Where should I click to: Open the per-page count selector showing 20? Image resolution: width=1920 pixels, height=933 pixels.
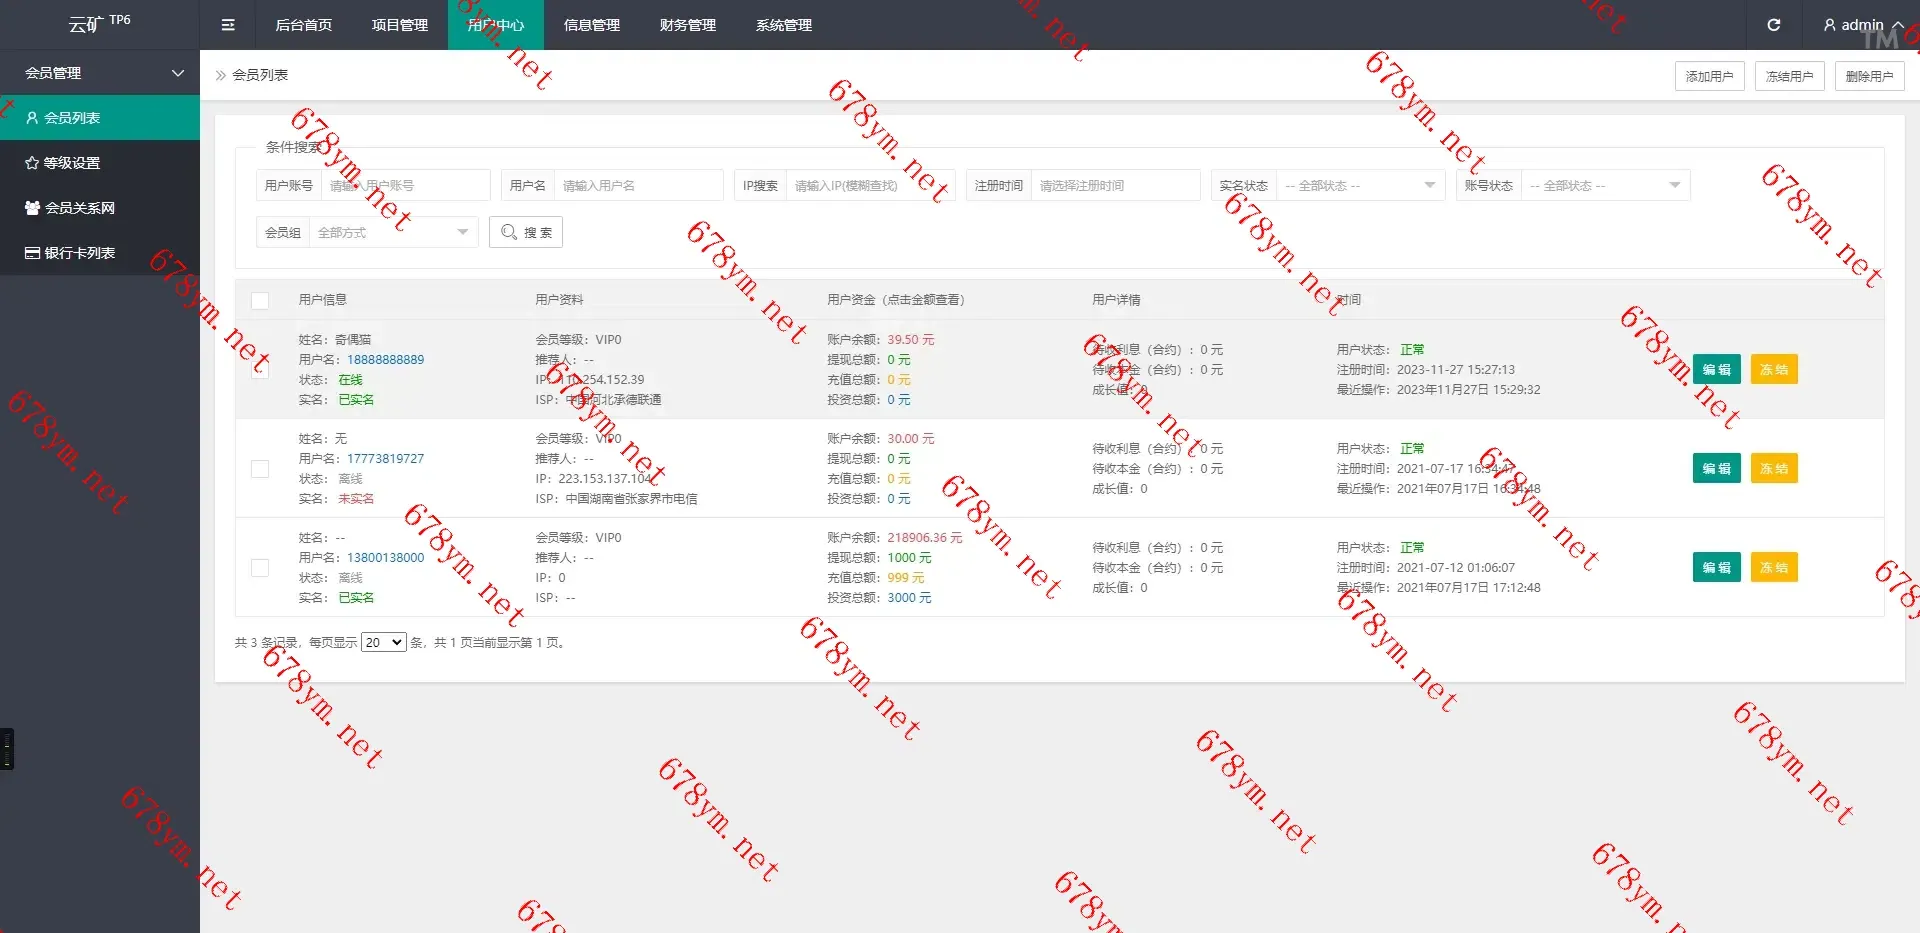383,643
